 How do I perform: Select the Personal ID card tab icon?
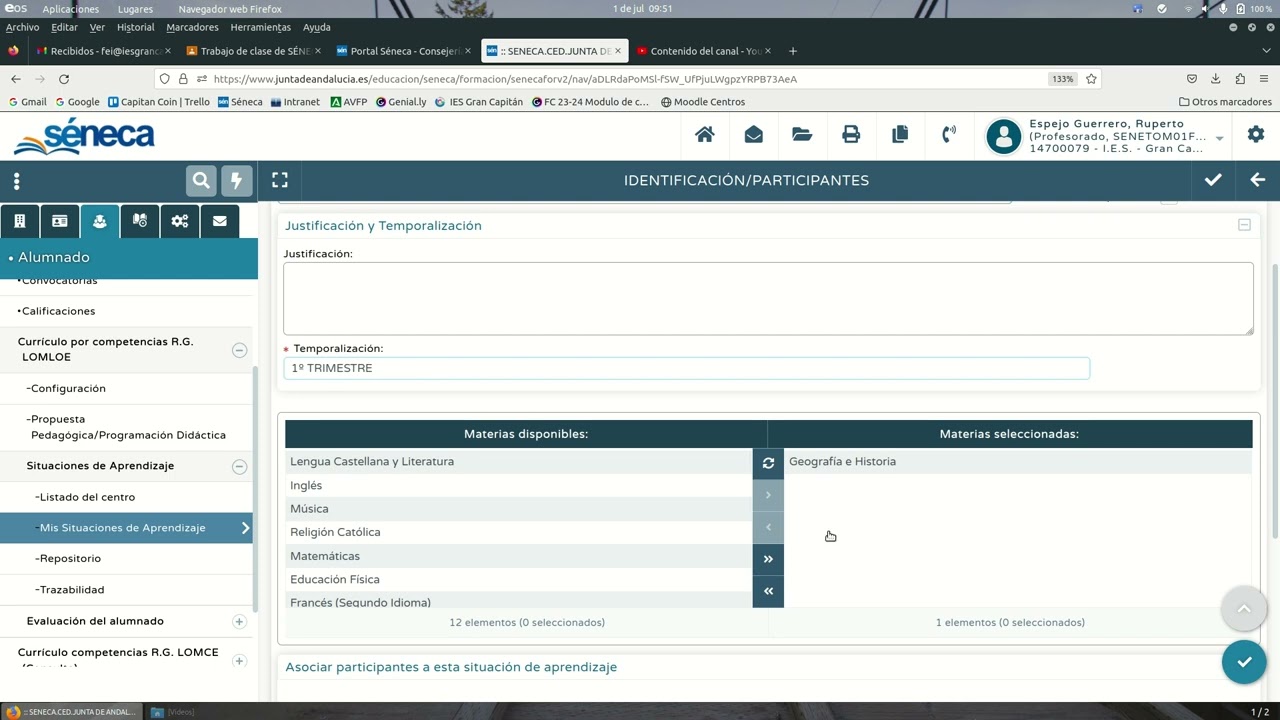coord(60,221)
